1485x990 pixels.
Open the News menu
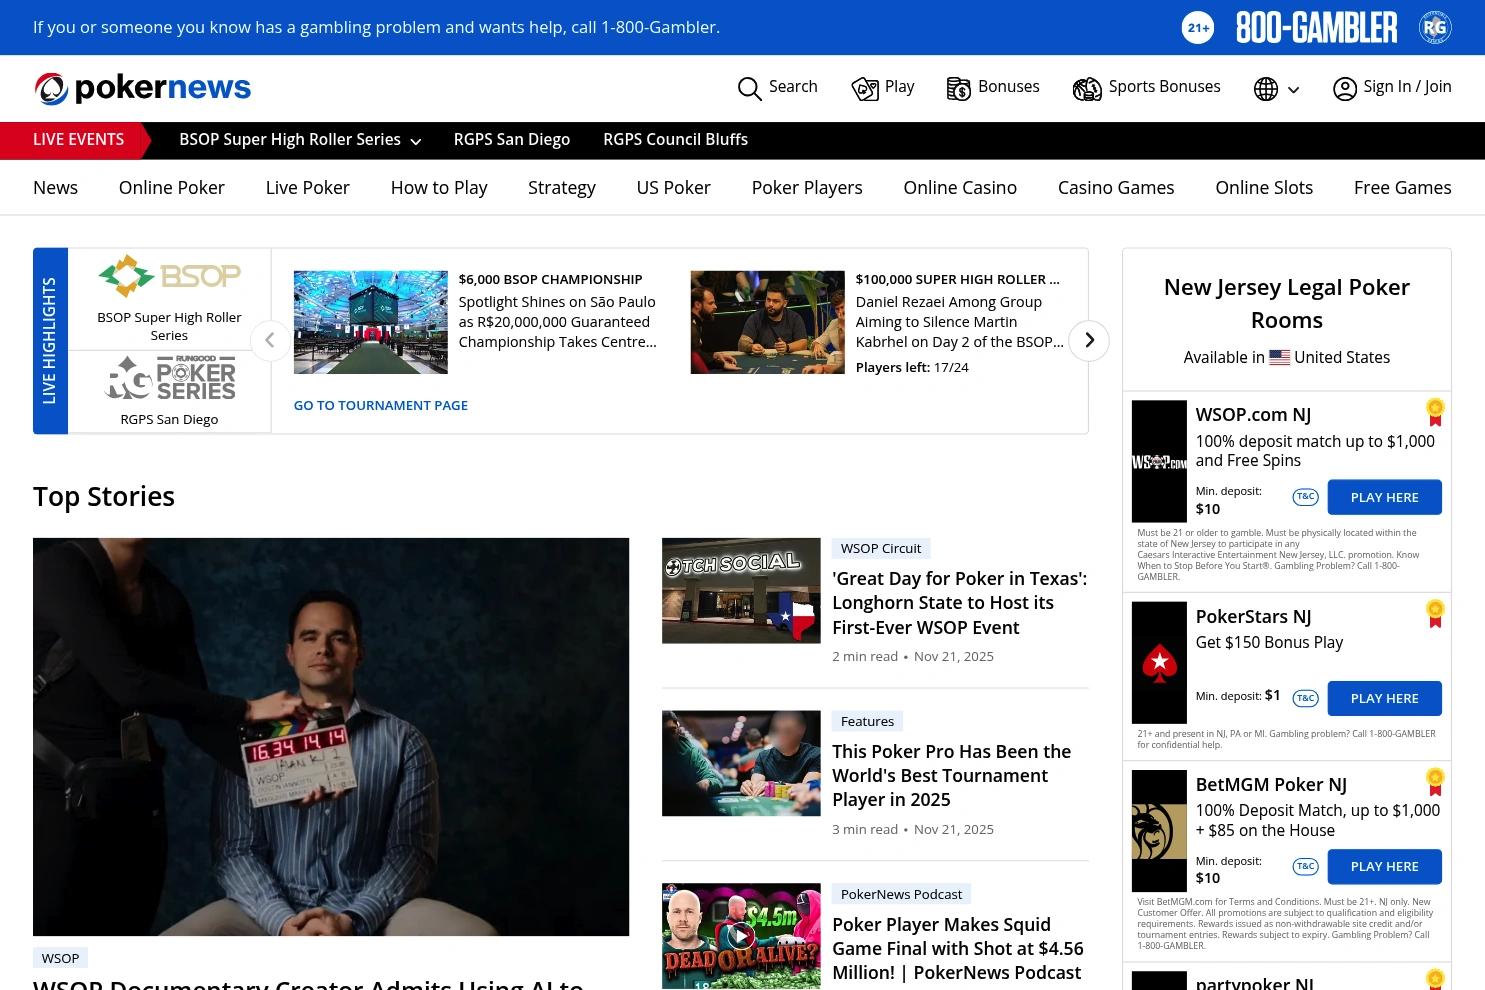(x=55, y=188)
